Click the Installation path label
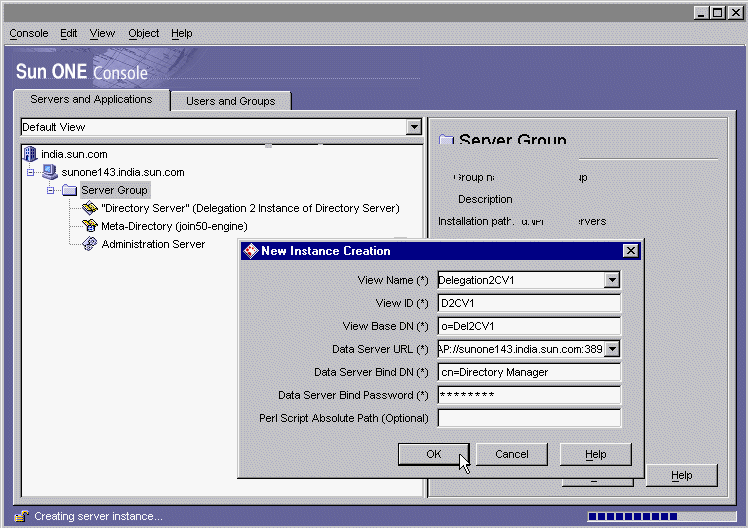This screenshot has height=528, width=748. pos(475,221)
